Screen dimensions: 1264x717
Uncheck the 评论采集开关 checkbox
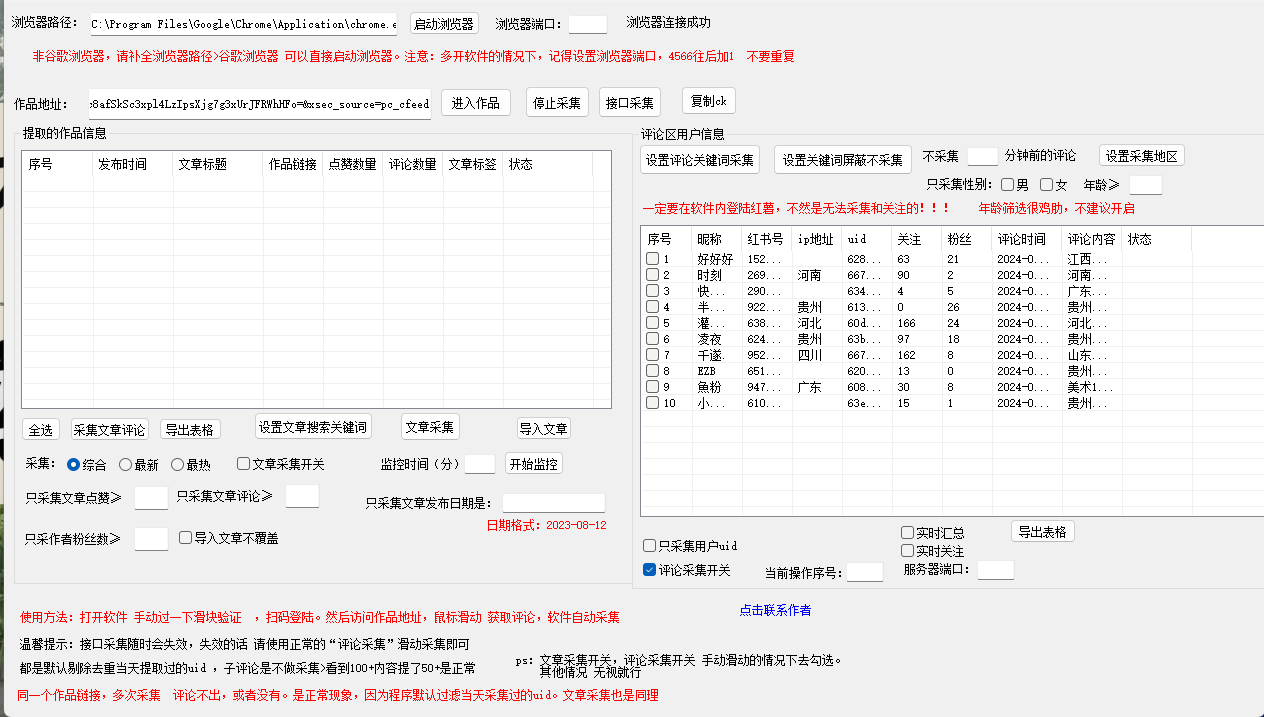650,570
